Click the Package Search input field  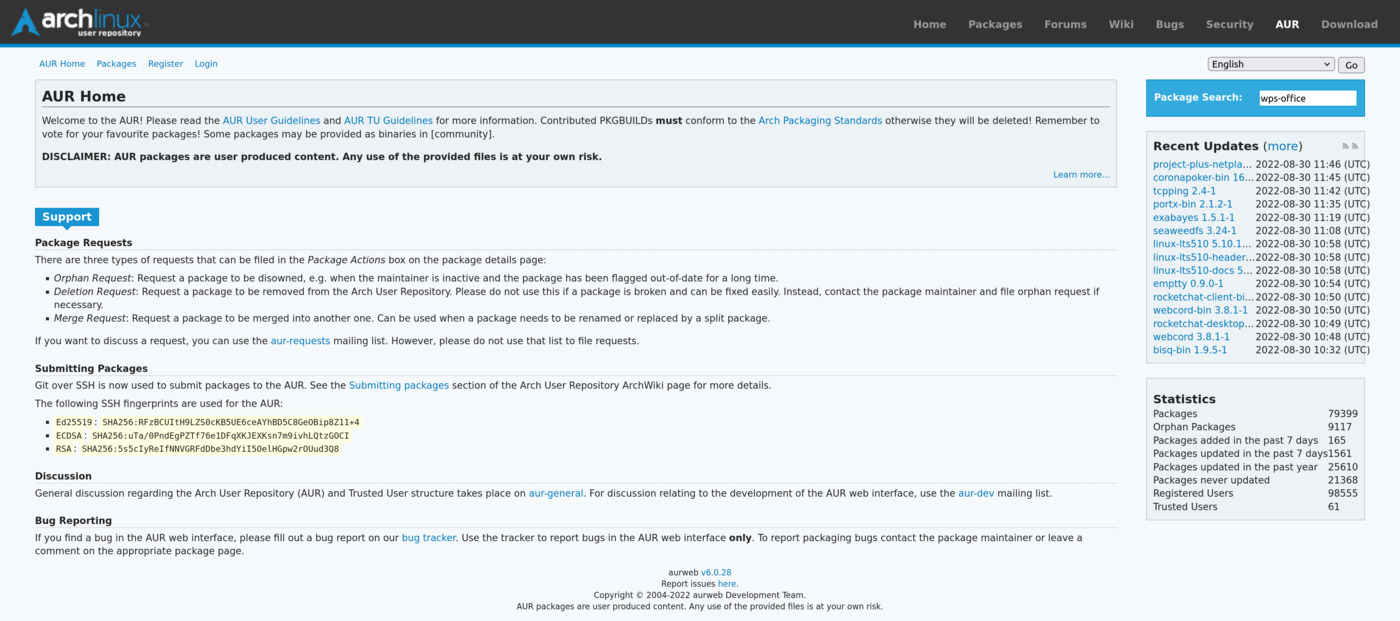1307,98
